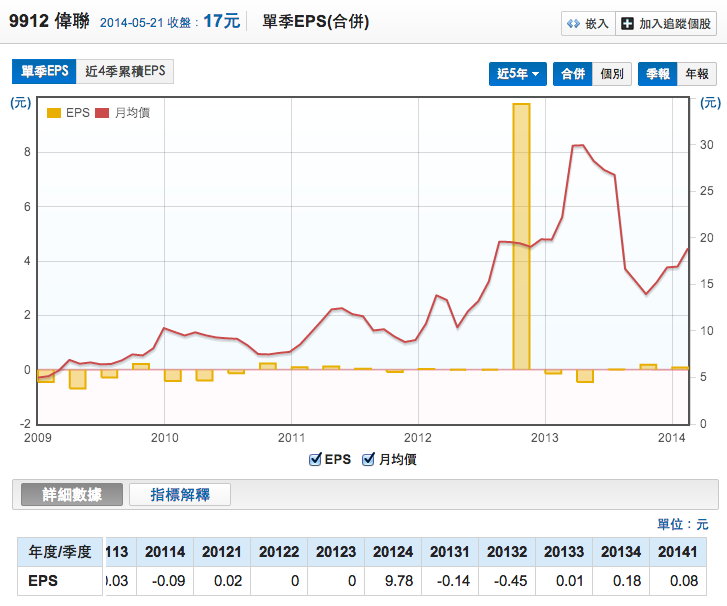Select the 單季EPS tab
Viewport: 727px width, 606px height.
[43, 71]
